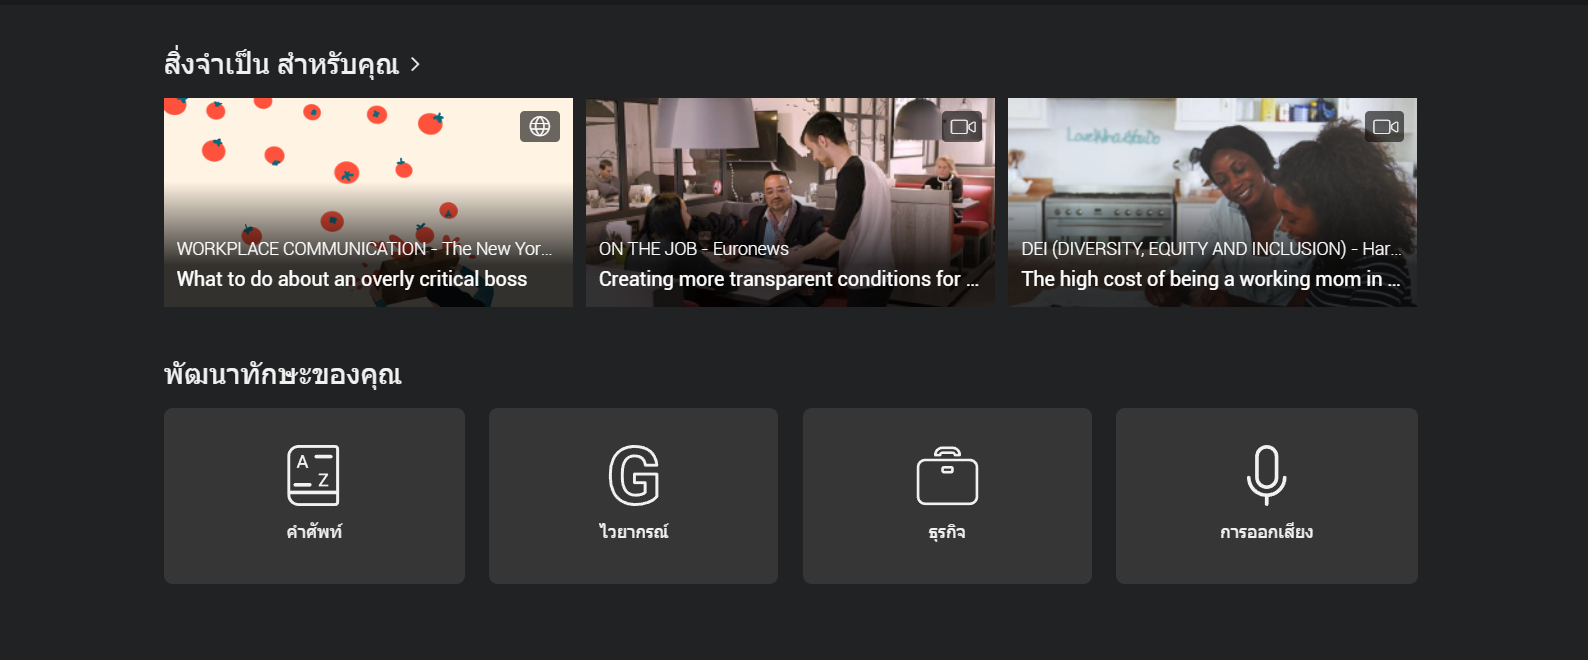Click the video camera icon on the Euronews card
Image resolution: width=1588 pixels, height=660 pixels.
(x=962, y=126)
